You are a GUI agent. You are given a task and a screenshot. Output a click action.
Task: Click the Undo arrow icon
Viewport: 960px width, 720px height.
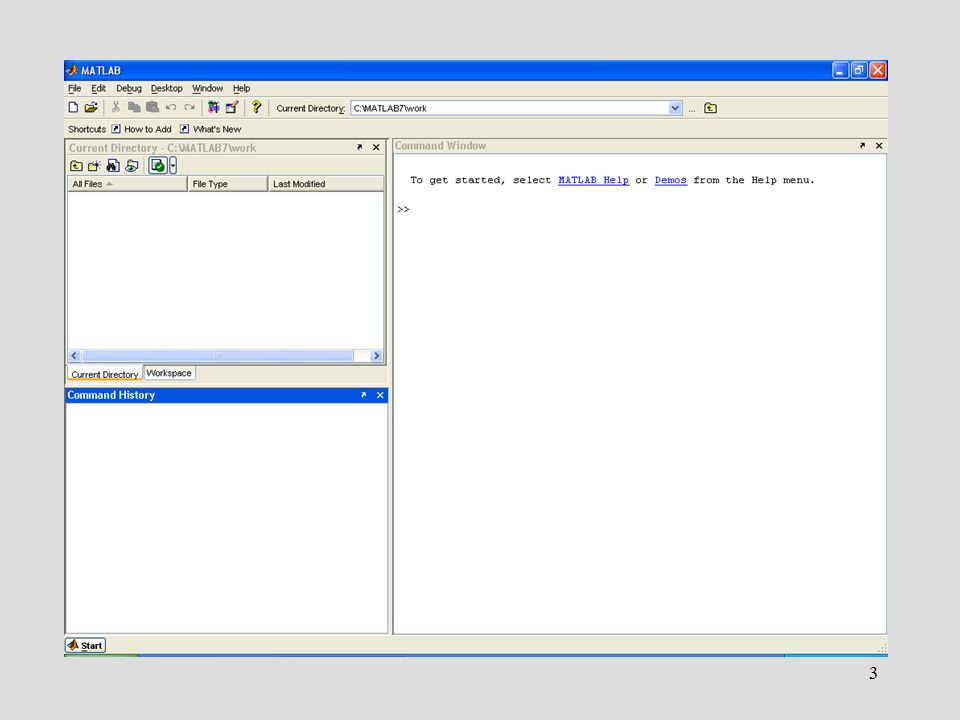pyautogui.click(x=171, y=108)
